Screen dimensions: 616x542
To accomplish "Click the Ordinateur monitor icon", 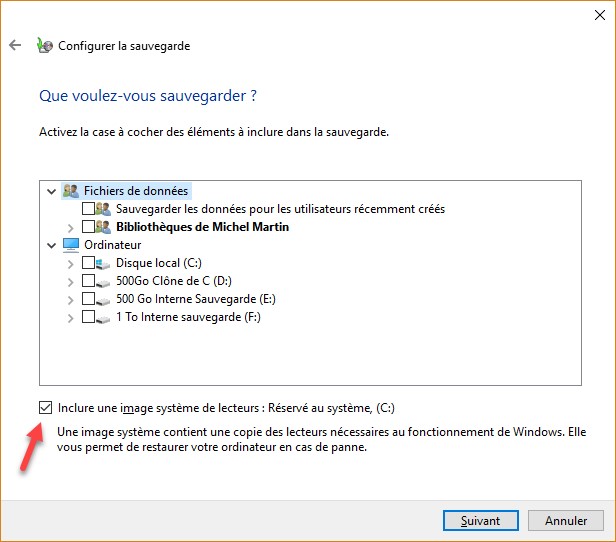I will pos(70,245).
